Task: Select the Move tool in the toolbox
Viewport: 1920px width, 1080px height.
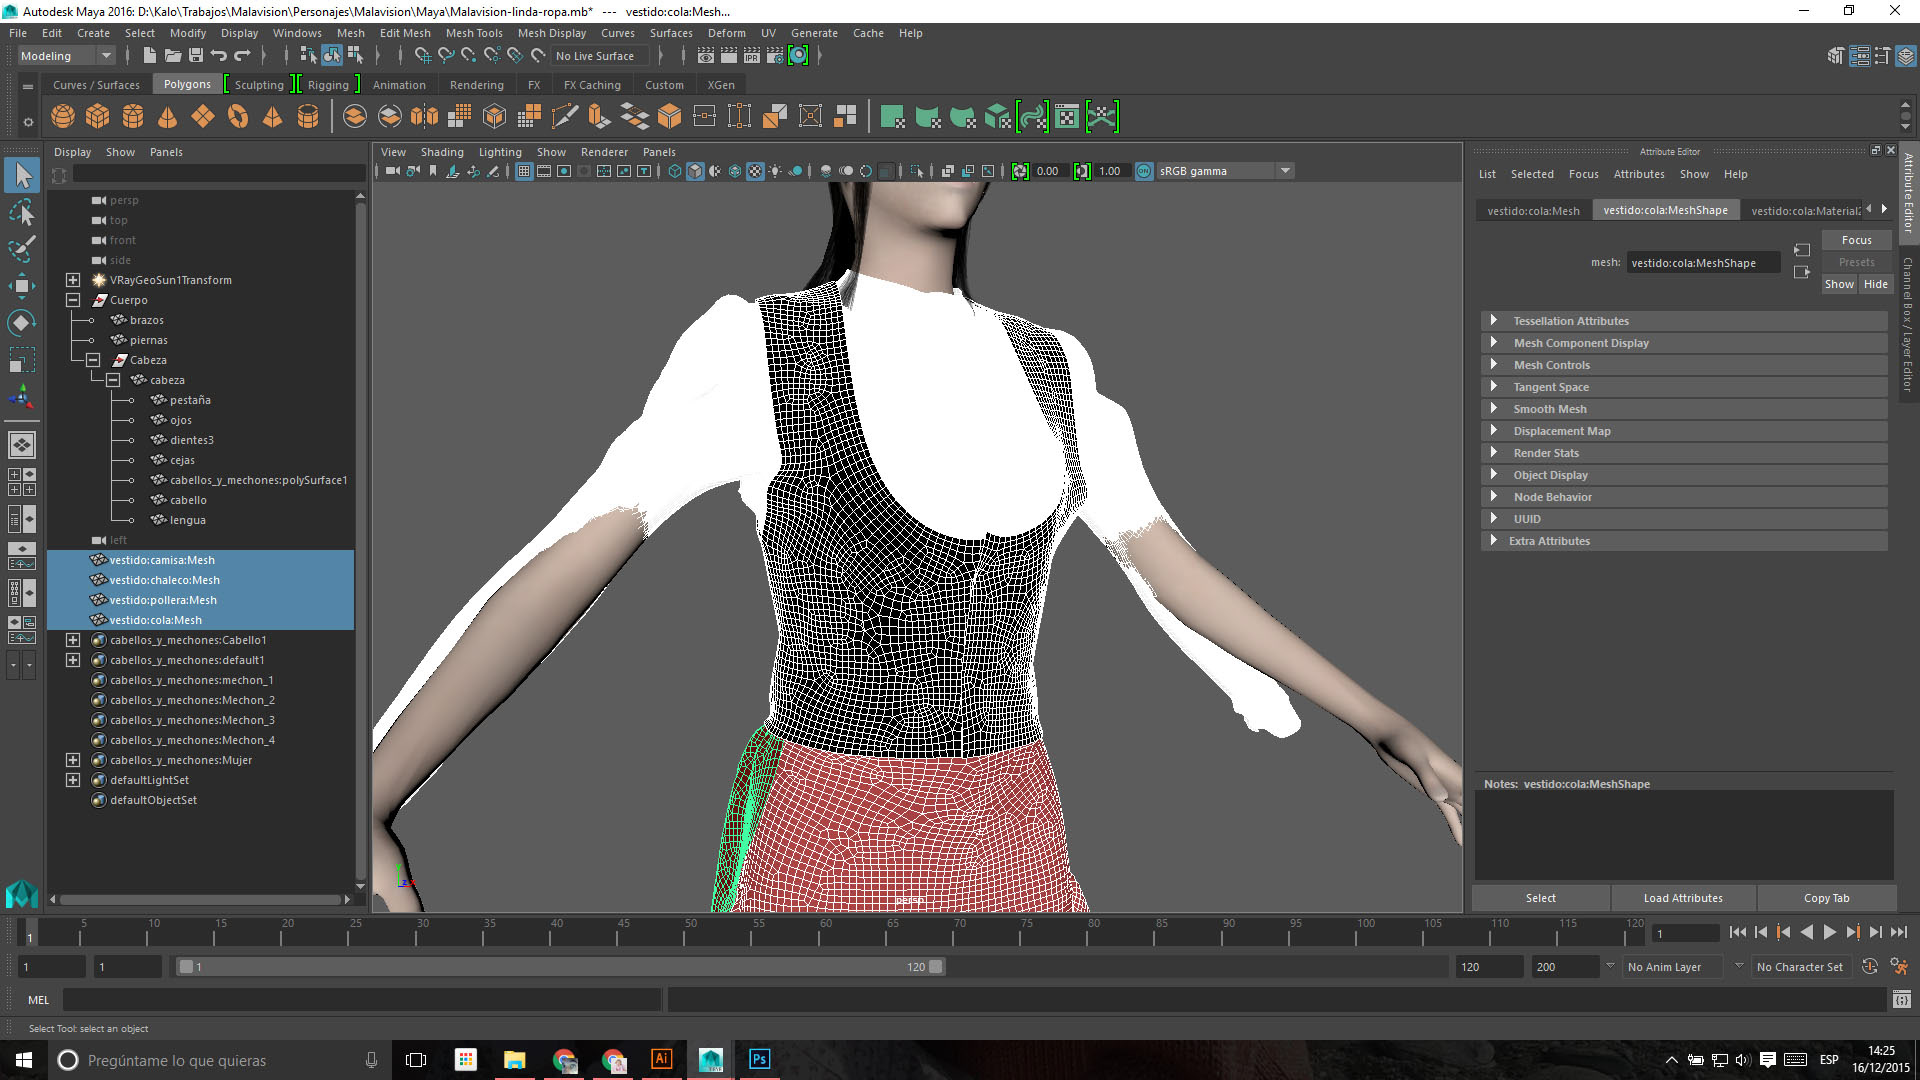Action: tap(22, 286)
